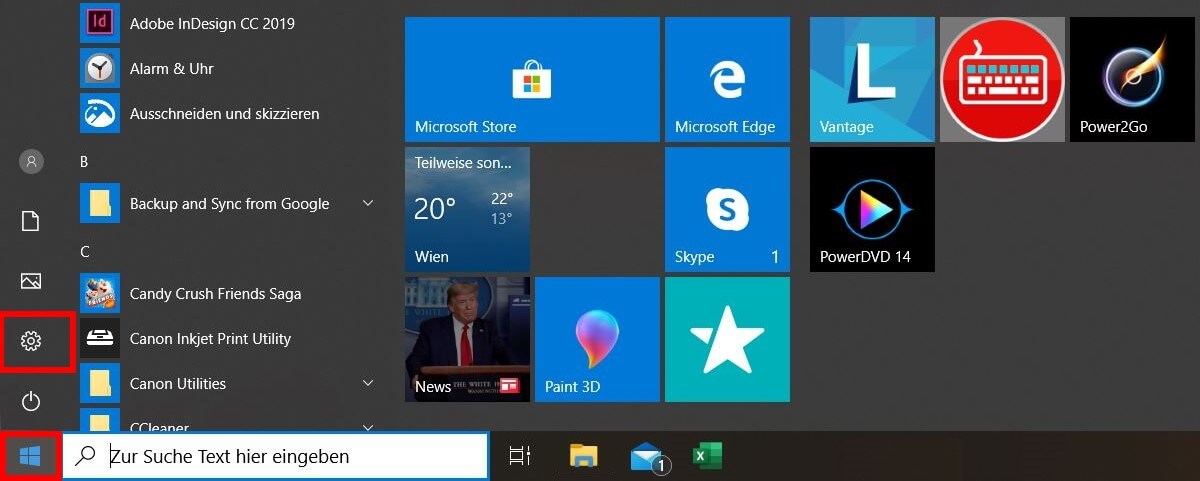The height and width of the screenshot is (481, 1200).
Task: Expand the Canon Utilities folder chevron
Action: coord(367,383)
